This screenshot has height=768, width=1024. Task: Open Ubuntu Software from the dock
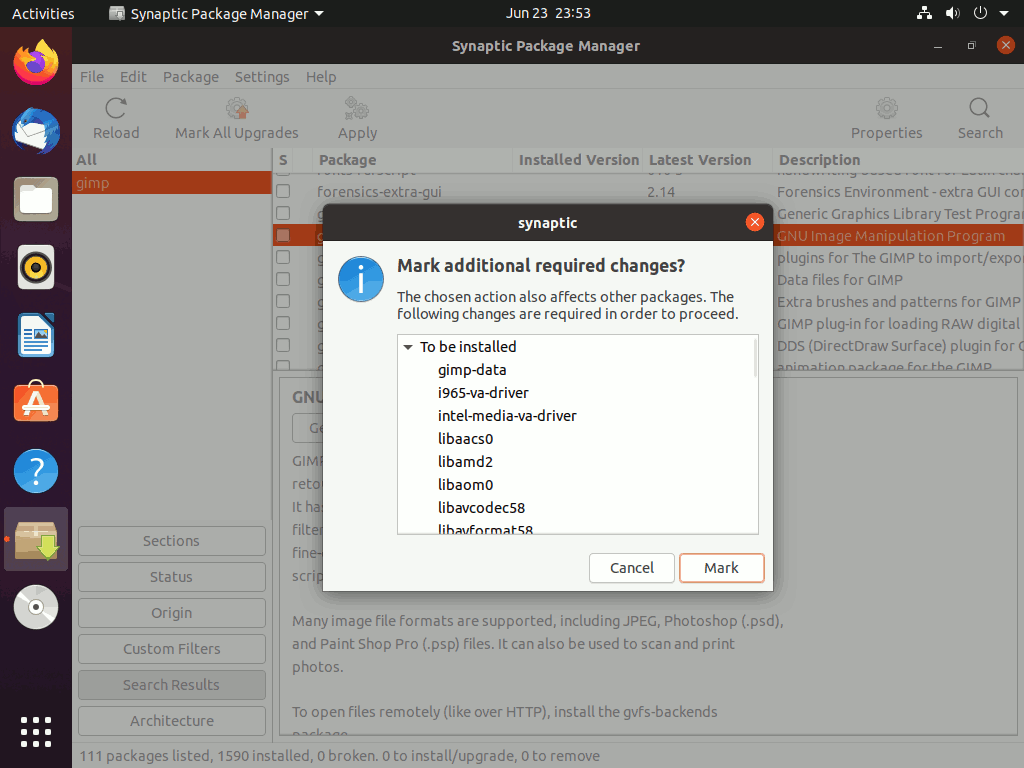click(x=36, y=402)
